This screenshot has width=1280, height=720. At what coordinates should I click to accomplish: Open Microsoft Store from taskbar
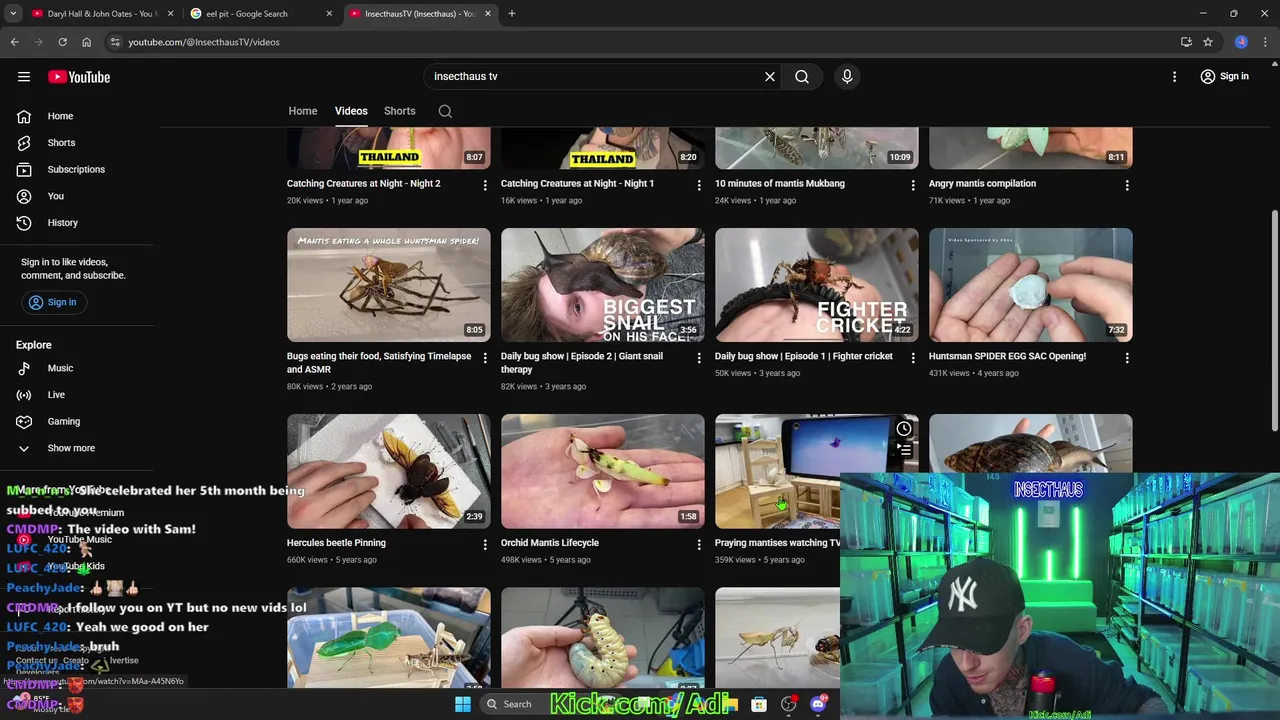click(760, 704)
